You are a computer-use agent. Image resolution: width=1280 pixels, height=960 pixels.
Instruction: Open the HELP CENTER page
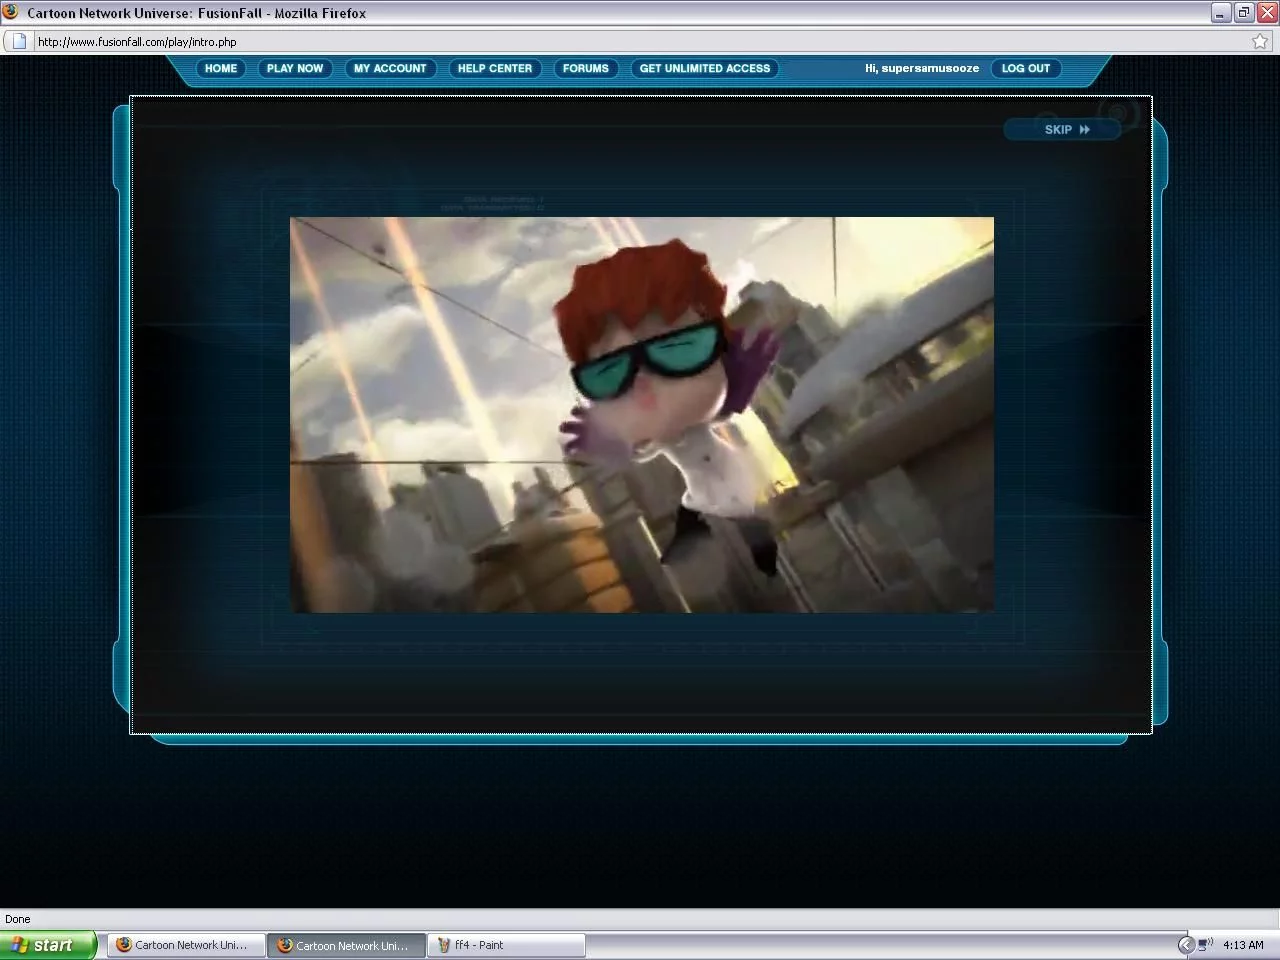click(495, 68)
